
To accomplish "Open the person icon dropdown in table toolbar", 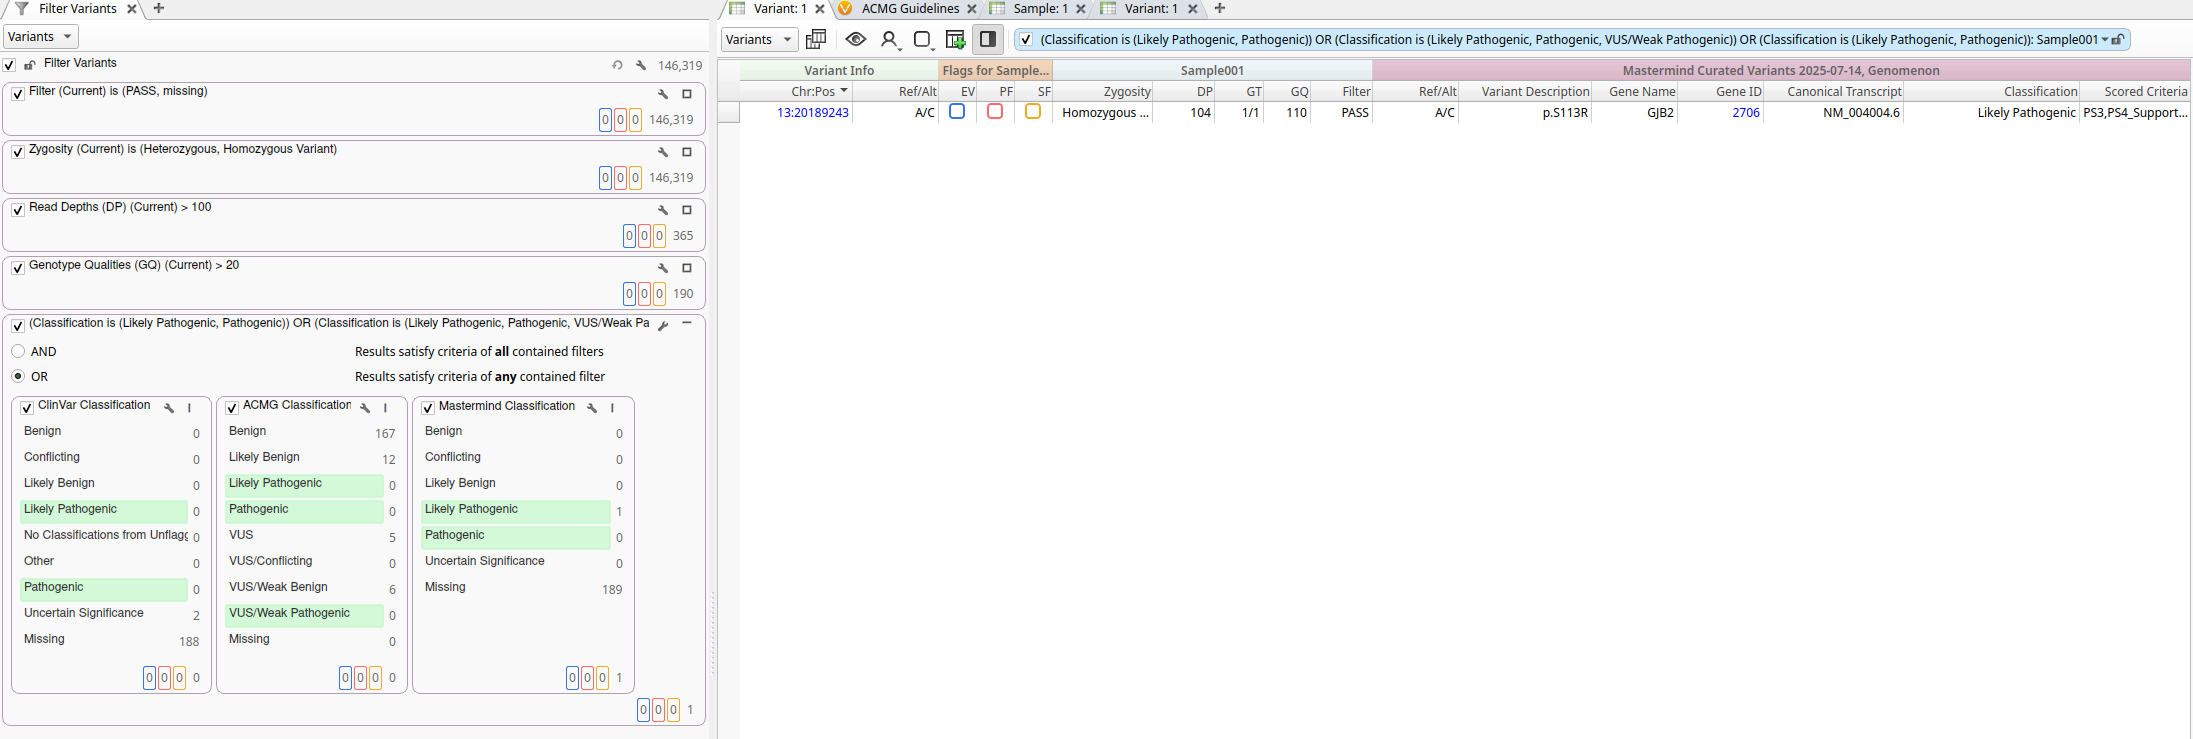I will pos(889,39).
